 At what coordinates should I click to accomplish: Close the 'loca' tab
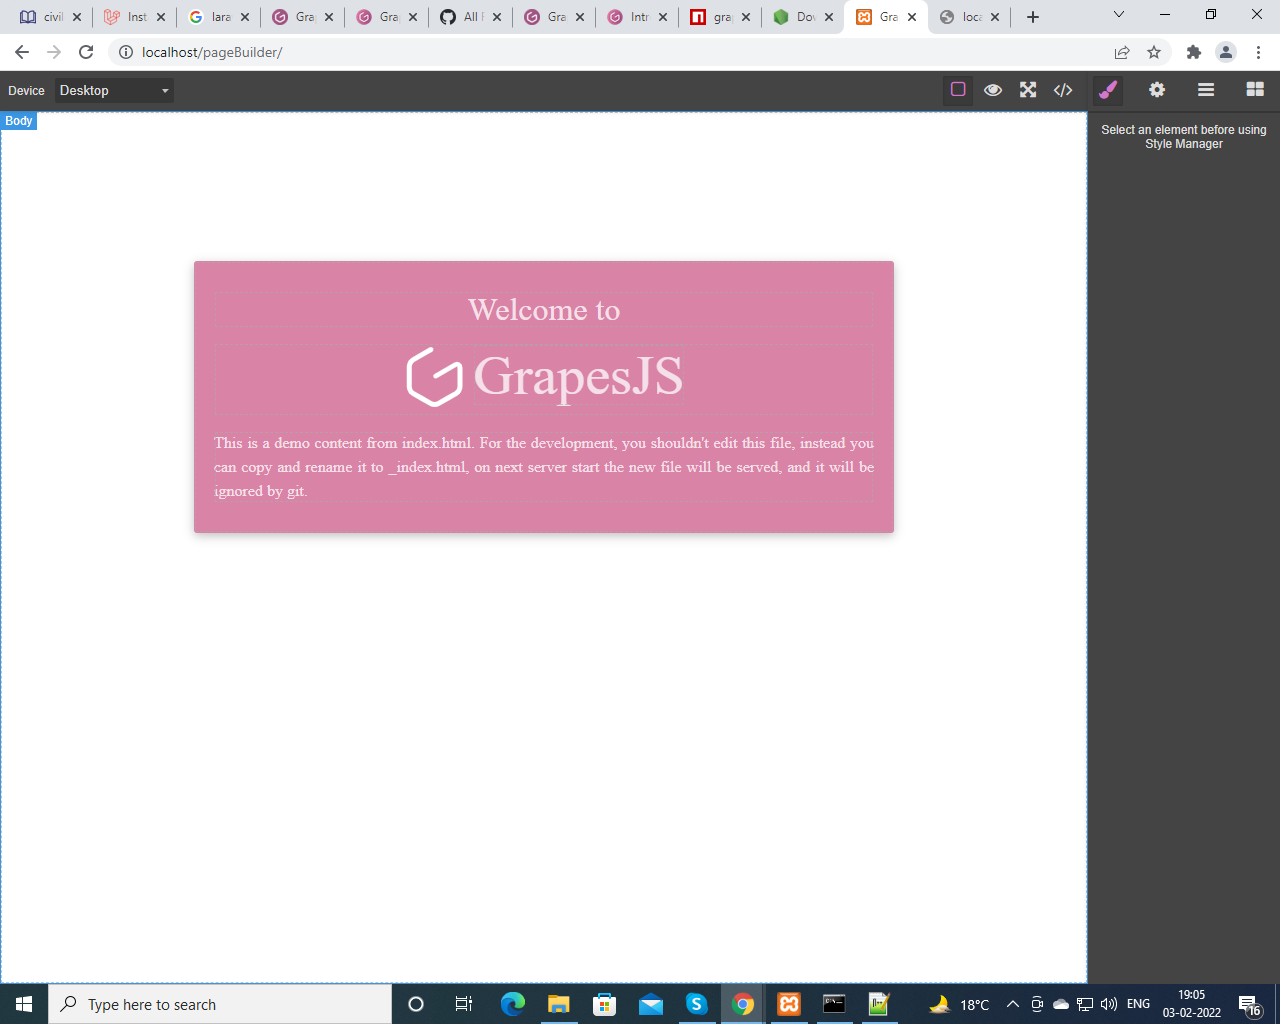pyautogui.click(x=995, y=17)
